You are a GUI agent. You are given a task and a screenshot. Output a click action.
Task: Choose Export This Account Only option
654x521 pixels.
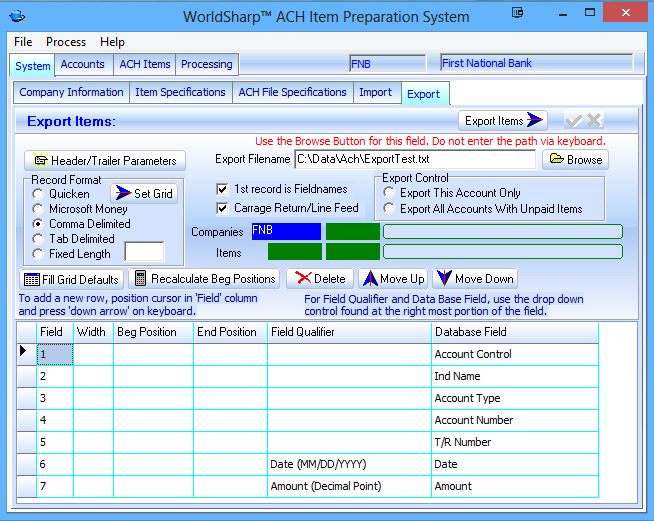pyautogui.click(x=389, y=193)
